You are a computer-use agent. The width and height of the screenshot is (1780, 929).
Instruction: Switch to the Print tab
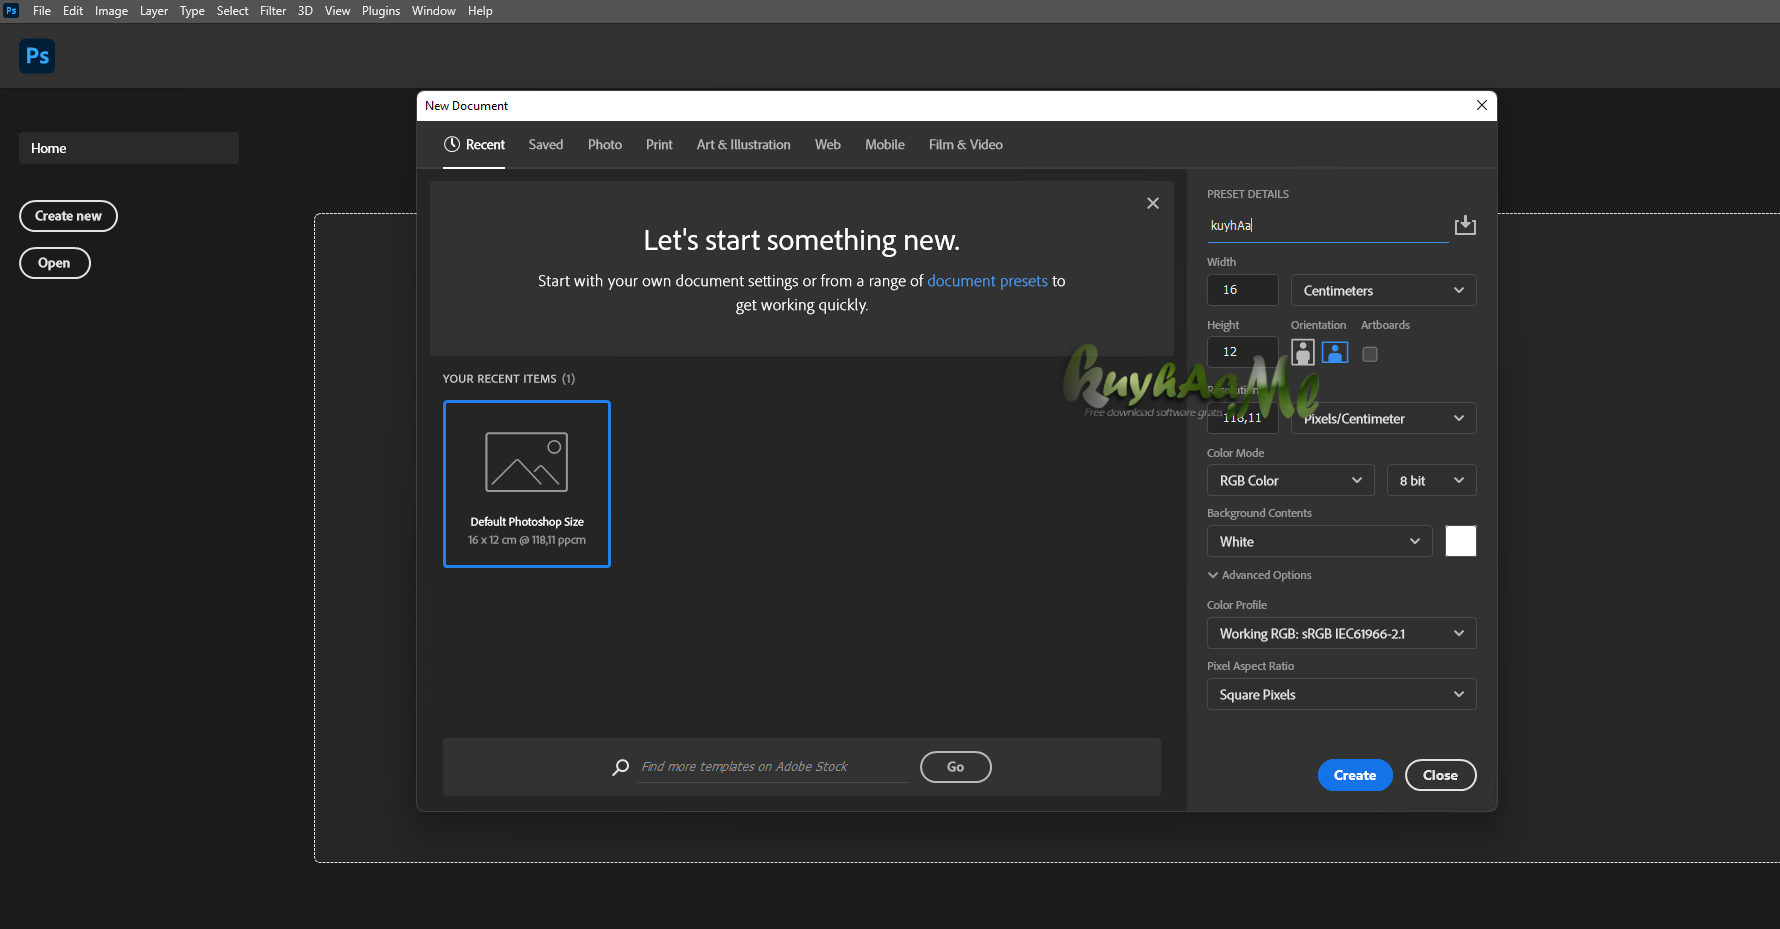click(659, 144)
